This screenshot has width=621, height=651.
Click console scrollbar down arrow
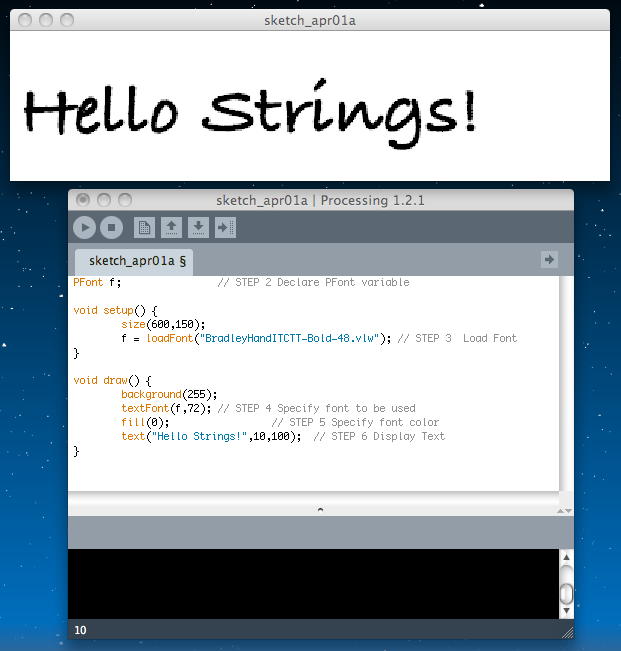pyautogui.click(x=566, y=611)
